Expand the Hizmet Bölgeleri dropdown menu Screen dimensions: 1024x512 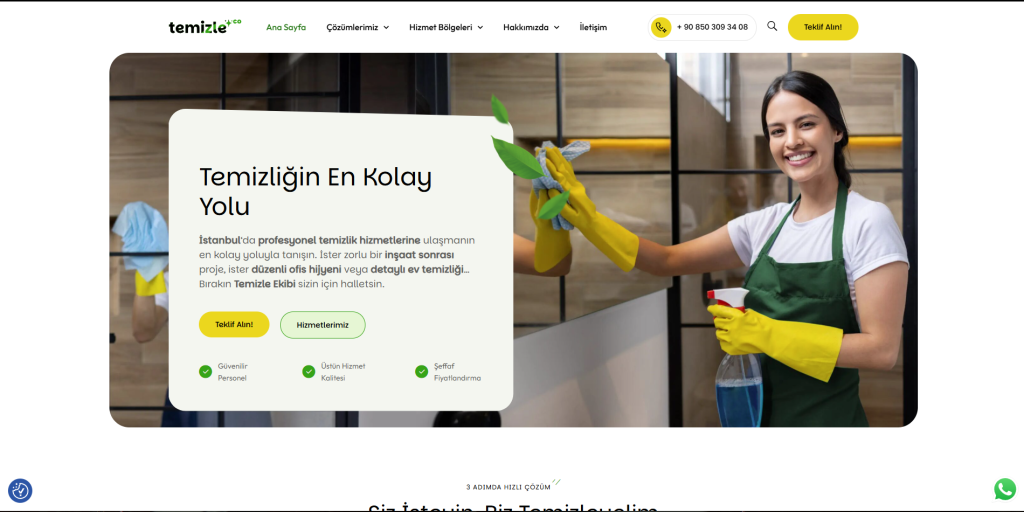[446, 27]
